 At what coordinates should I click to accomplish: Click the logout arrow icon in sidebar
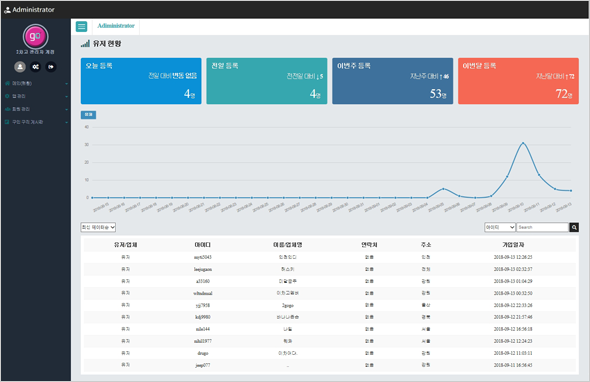(x=51, y=67)
